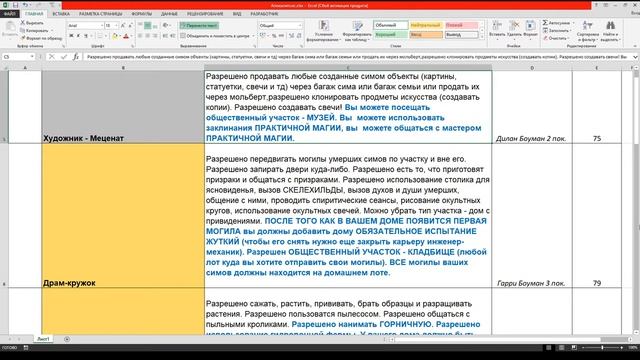This screenshot has height=360, width=640.
Task: Open the fill color dropdown arrow
Action: pyautogui.click(x=120, y=36)
